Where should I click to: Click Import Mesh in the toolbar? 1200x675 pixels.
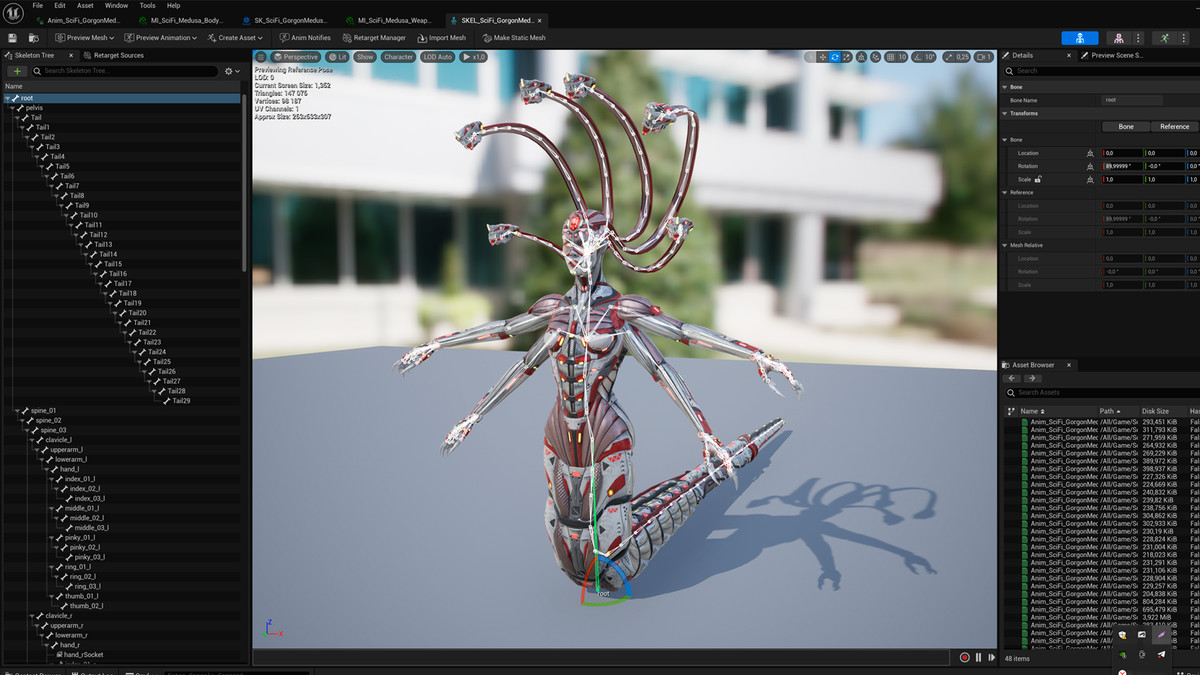[441, 38]
